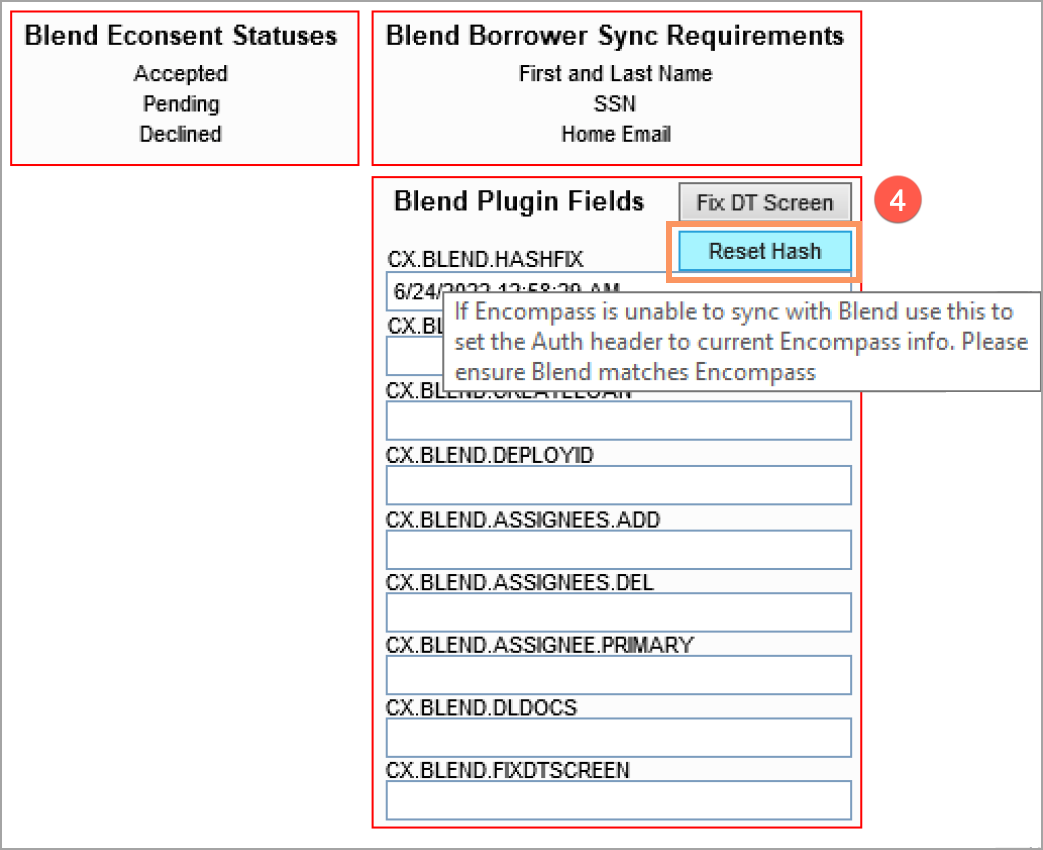Click the Blend Econsent Statuses heading

(x=181, y=35)
